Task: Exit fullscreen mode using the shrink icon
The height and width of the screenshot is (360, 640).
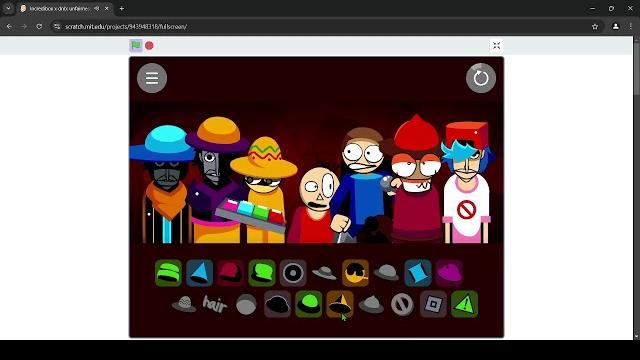Action: [496, 45]
